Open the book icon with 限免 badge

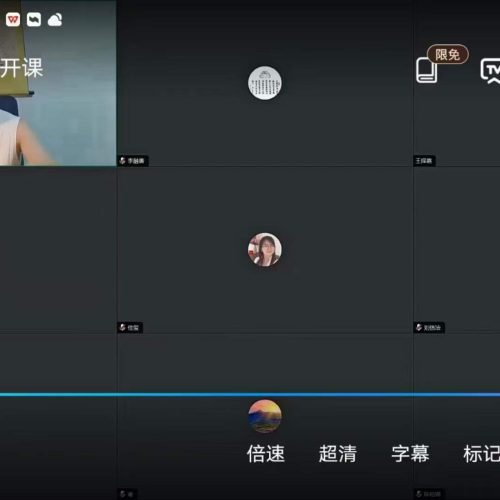(427, 70)
